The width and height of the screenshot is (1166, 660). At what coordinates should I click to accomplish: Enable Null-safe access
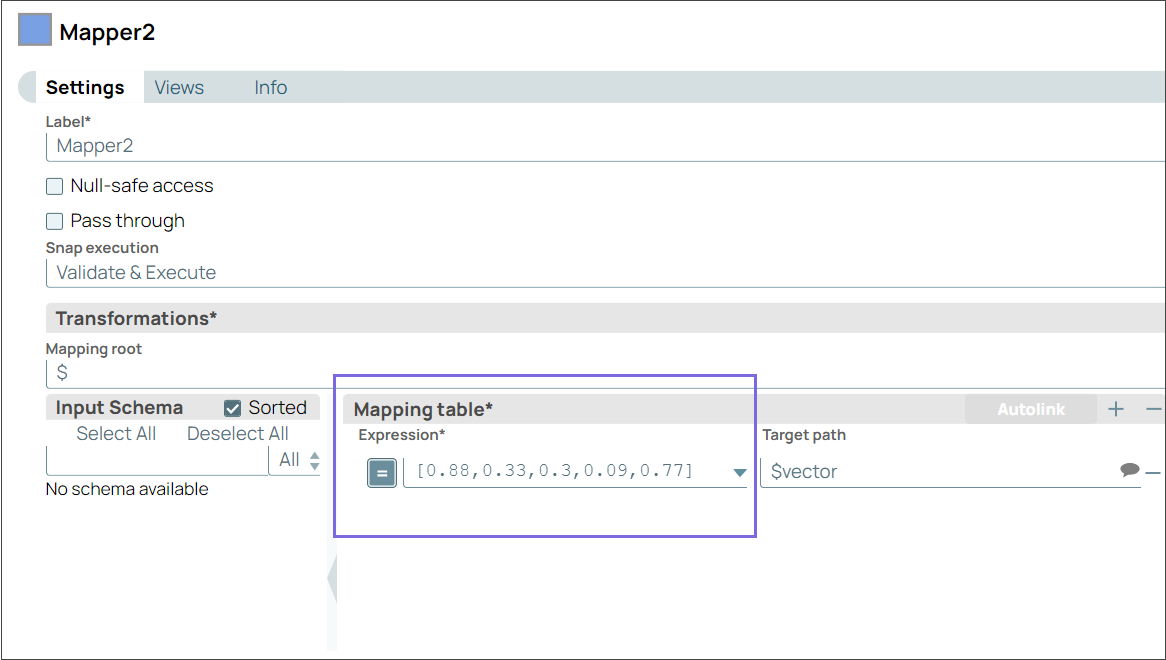pos(54,185)
